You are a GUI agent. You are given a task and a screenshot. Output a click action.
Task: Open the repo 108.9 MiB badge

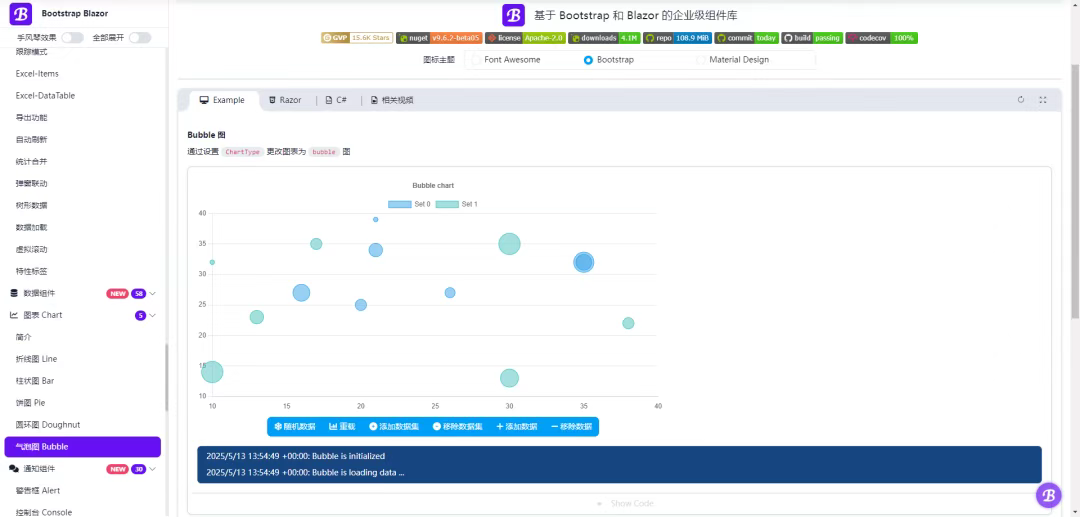(x=677, y=38)
